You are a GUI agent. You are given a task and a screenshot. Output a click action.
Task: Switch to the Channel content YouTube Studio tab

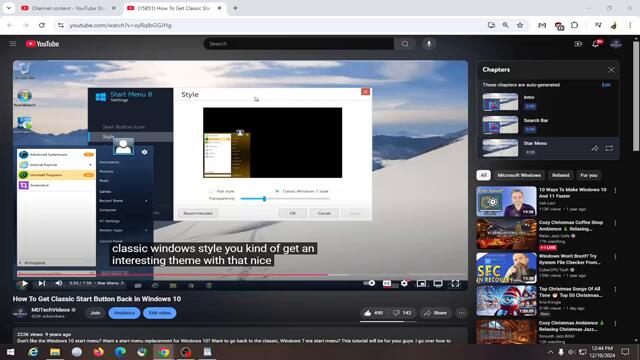69,8
